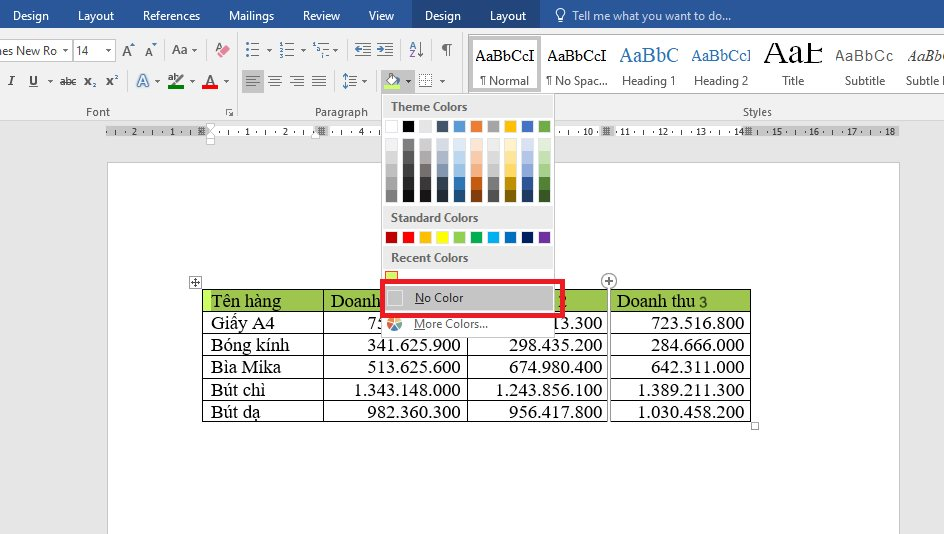Toggle underline formatting

(x=33, y=81)
